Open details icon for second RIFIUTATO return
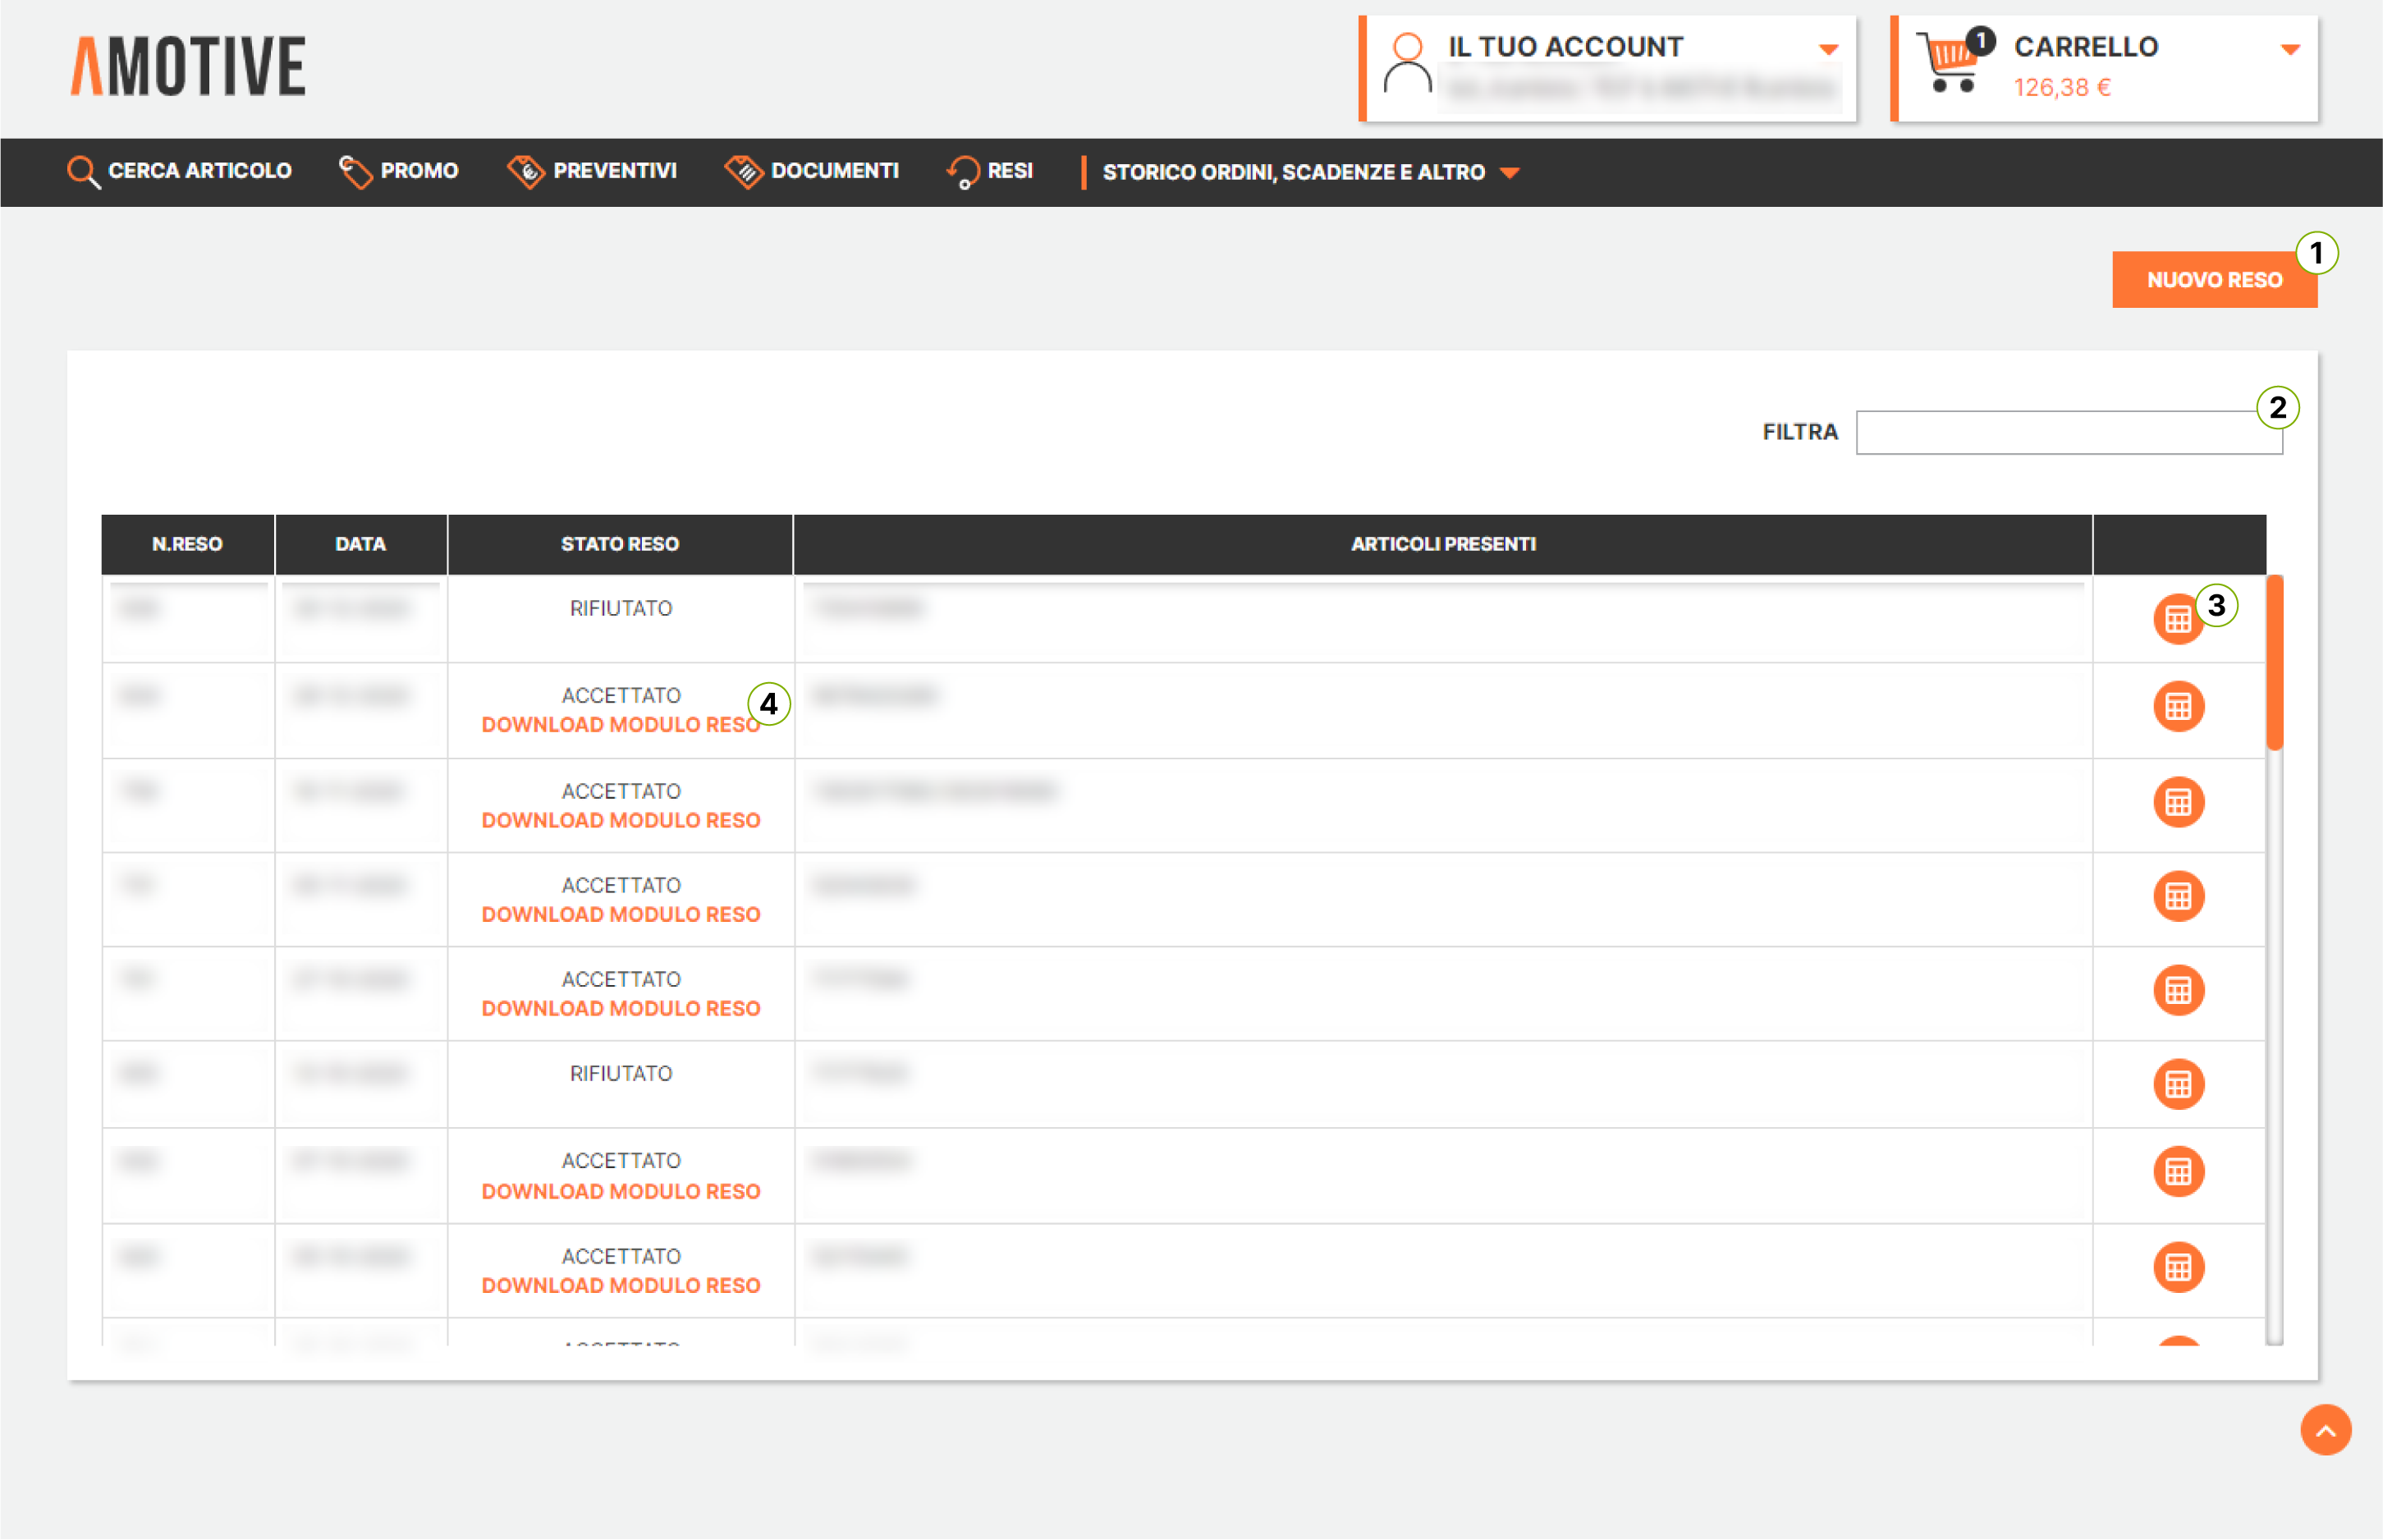Image resolution: width=2383 pixels, height=1540 pixels. tap(2177, 1084)
